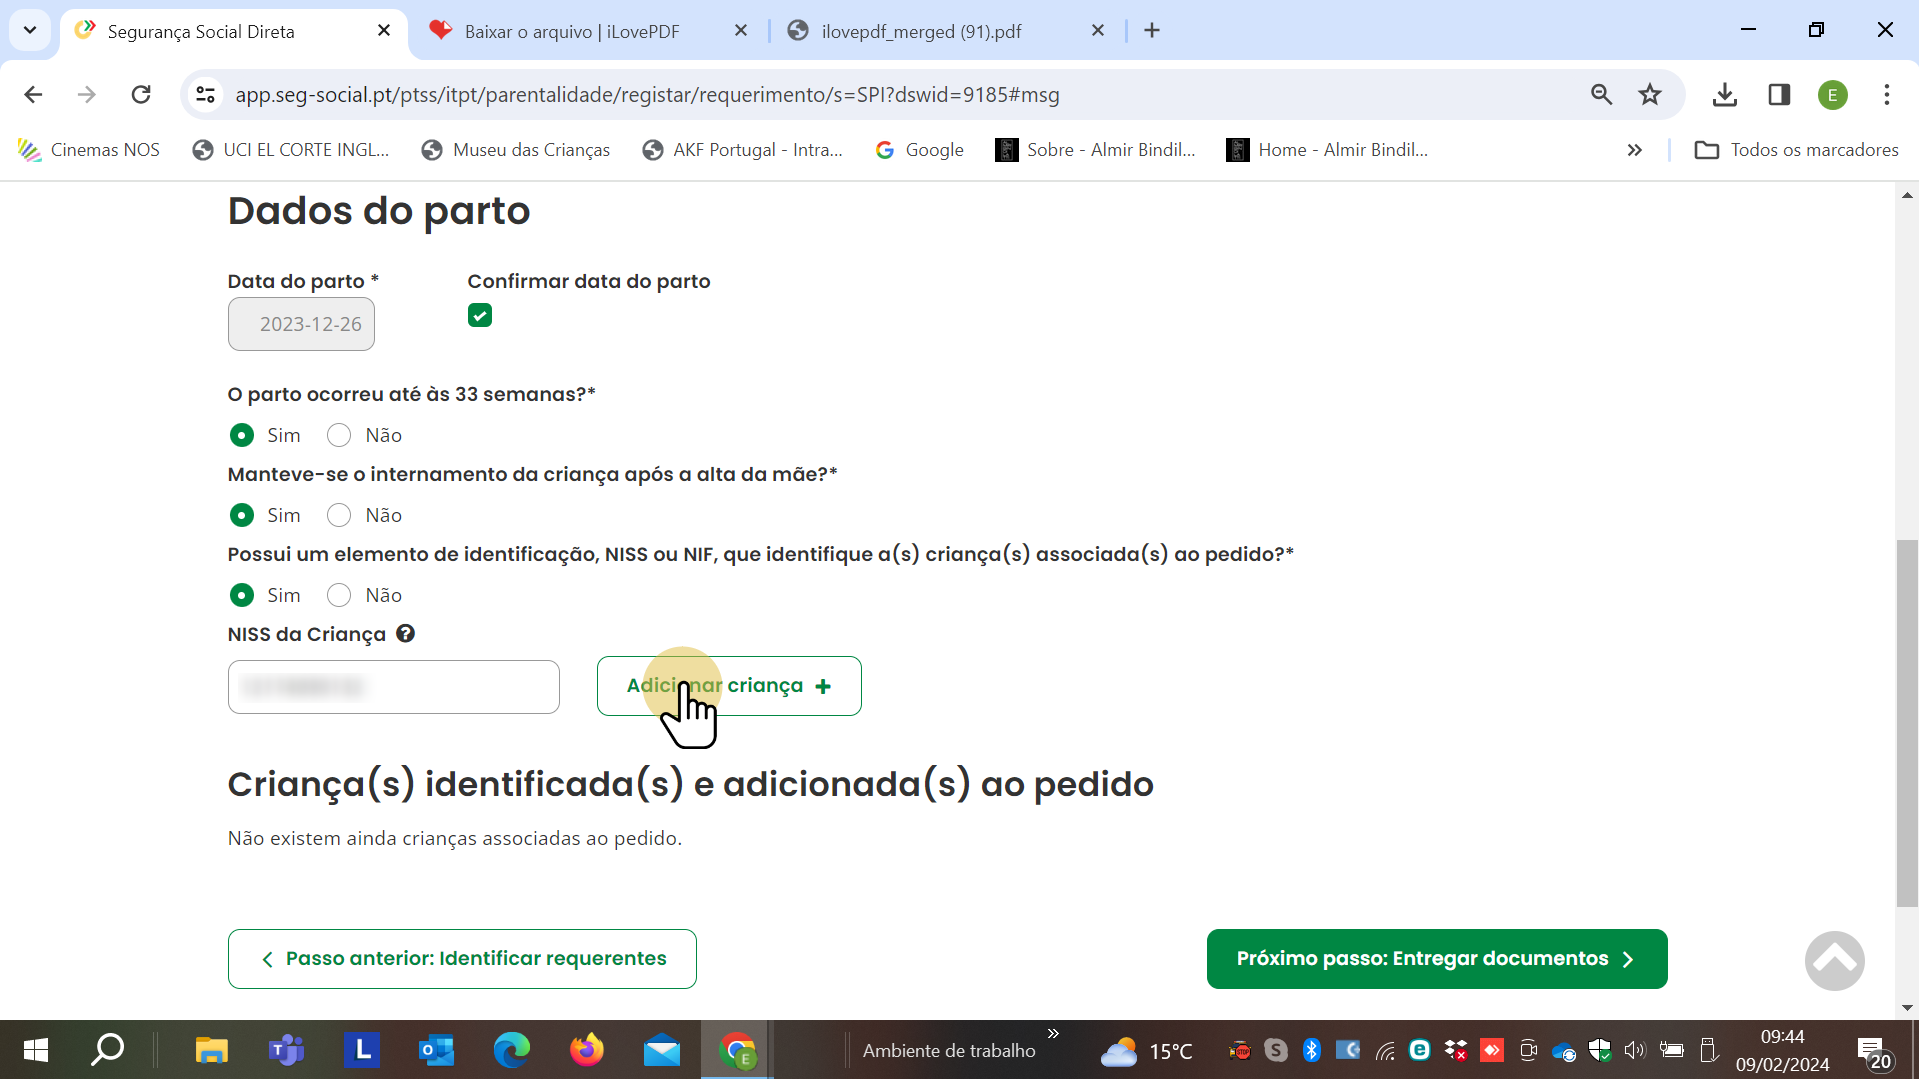Expand the hidden bookmarks chevron
This screenshot has width=1919, height=1079.
tap(1635, 150)
